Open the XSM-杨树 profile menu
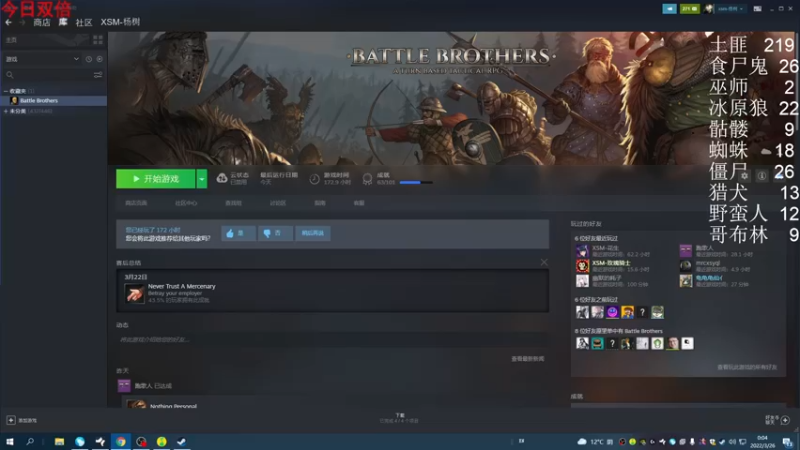Screen dimensions: 800x450 120,22
